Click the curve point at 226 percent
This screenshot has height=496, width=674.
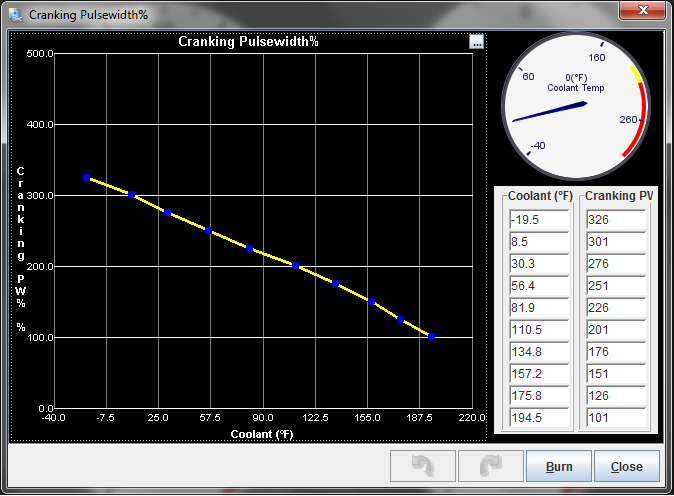(x=249, y=248)
